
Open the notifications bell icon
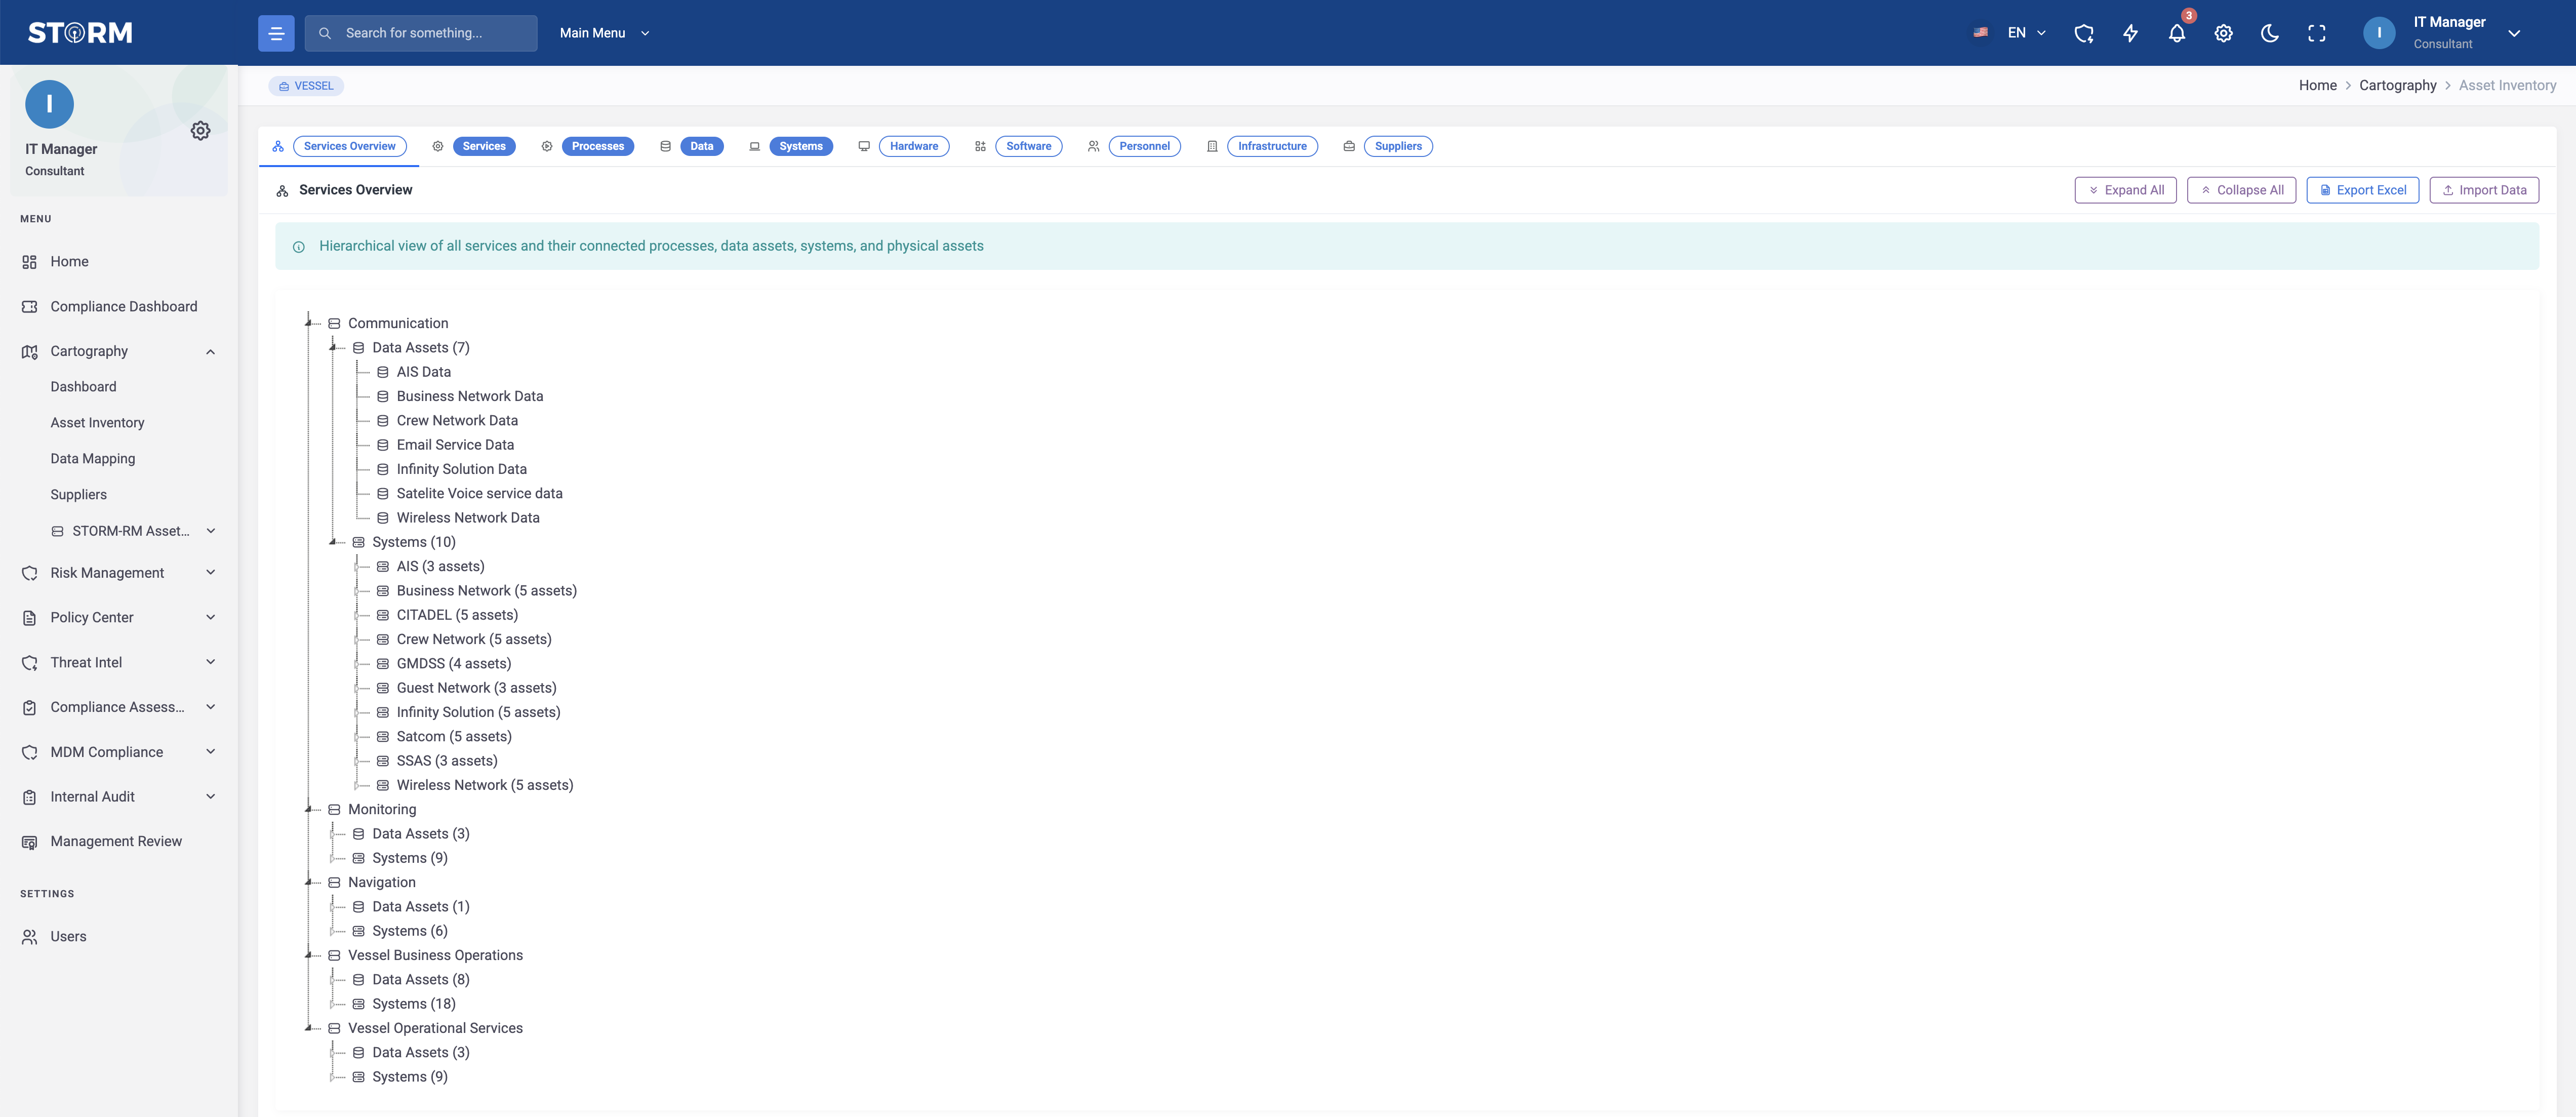(2176, 33)
